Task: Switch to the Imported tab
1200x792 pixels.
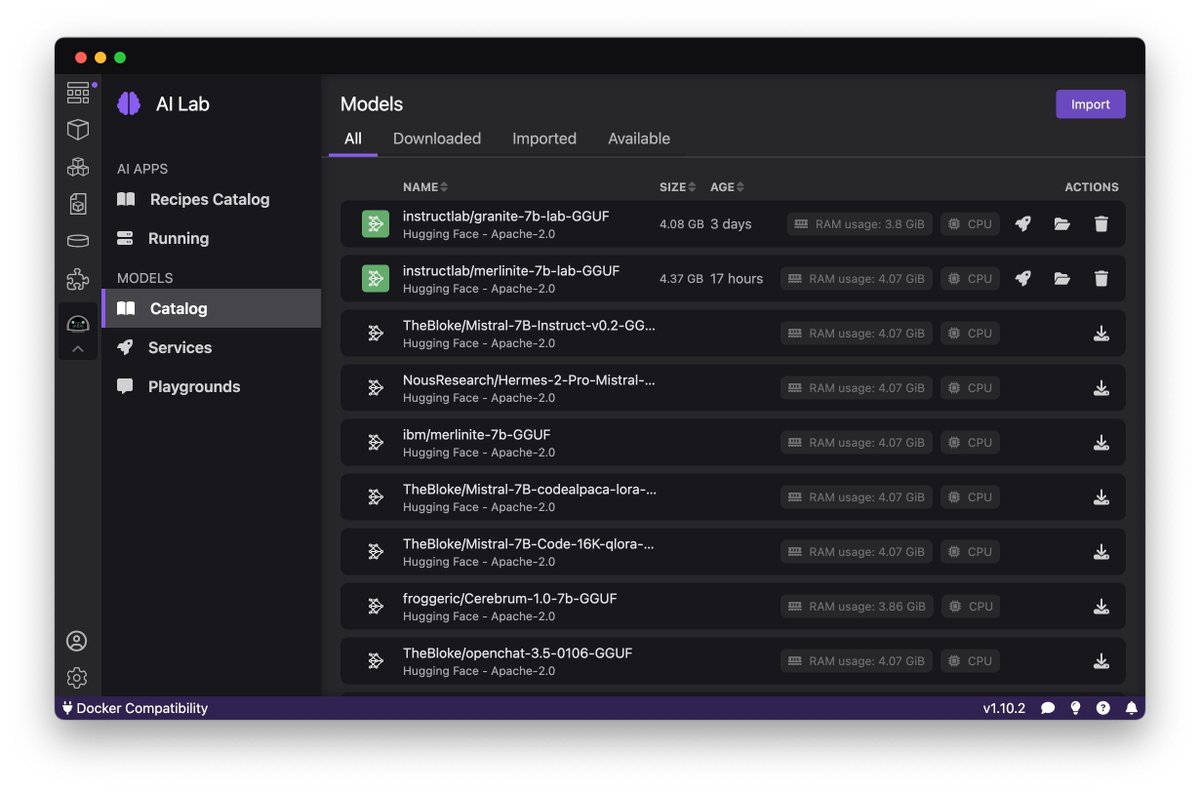Action: (x=544, y=139)
